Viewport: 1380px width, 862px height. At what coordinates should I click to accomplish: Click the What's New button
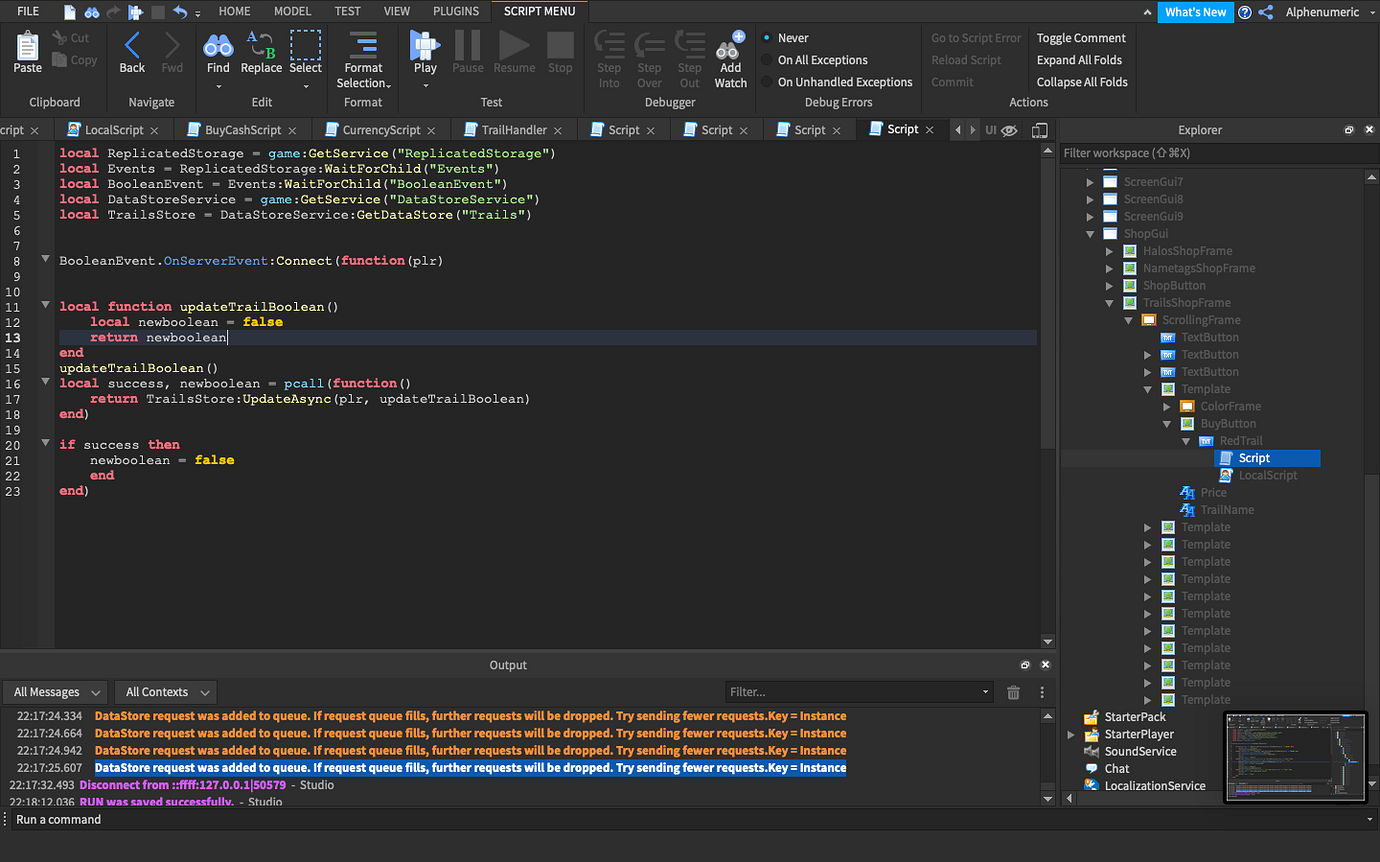[1195, 12]
